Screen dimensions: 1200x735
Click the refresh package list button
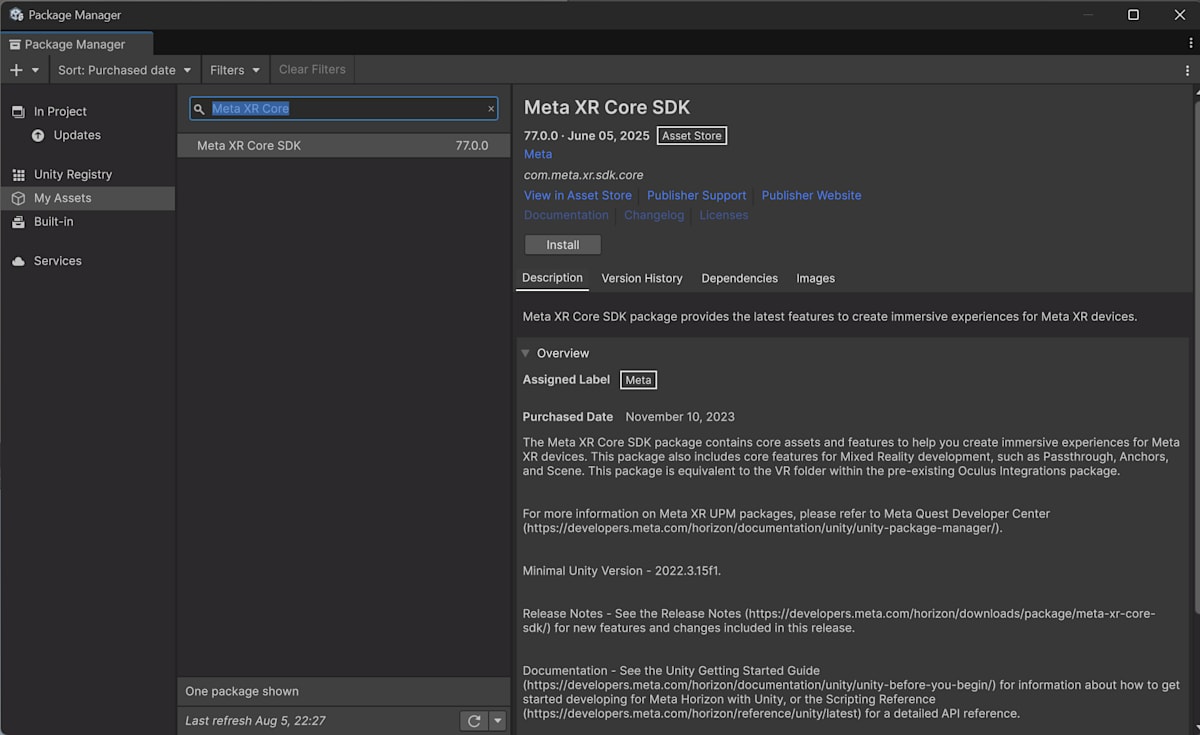point(474,720)
